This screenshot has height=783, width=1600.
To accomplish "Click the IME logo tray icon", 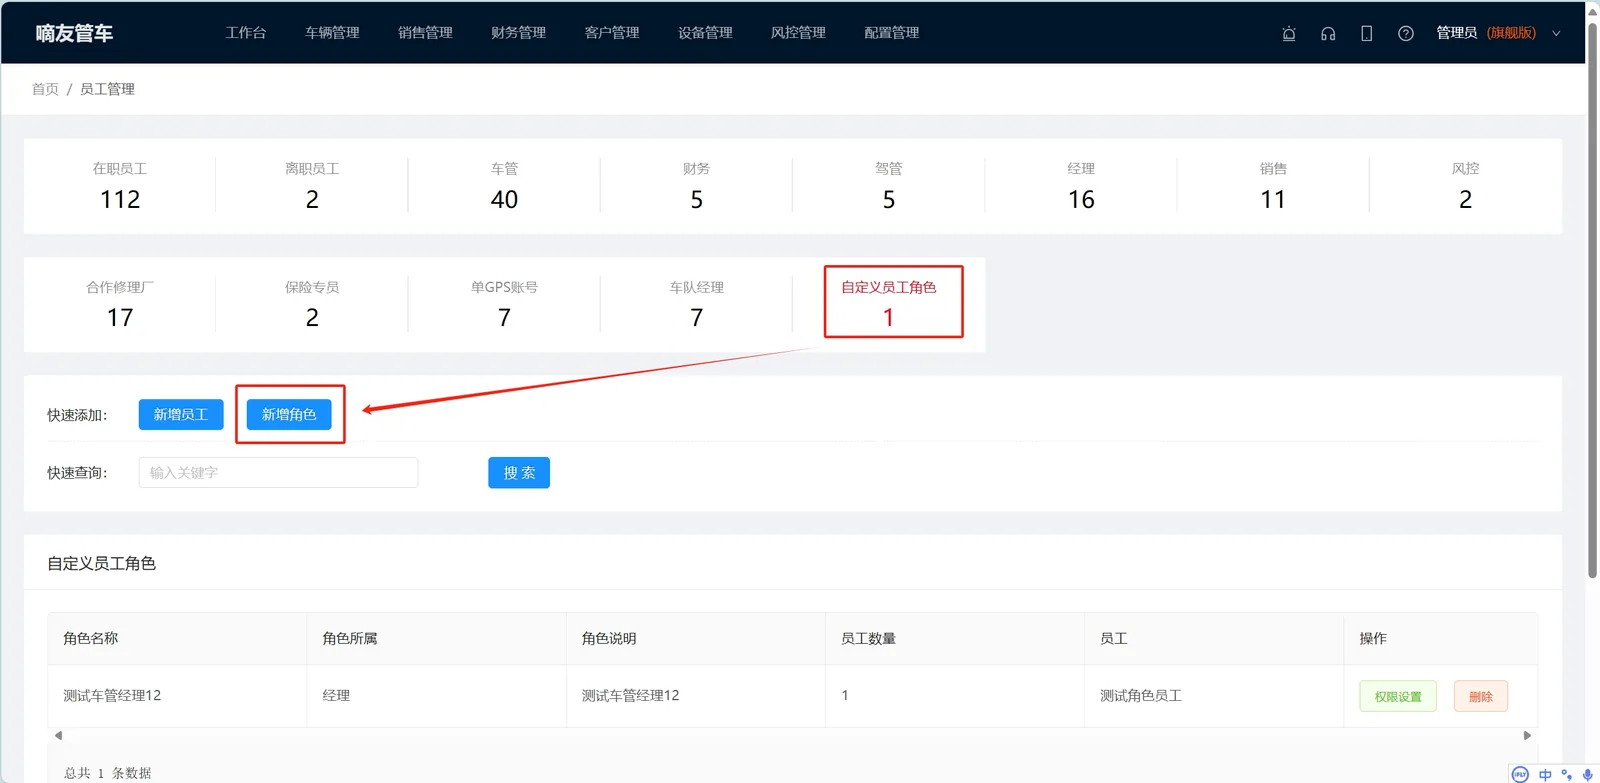I will tap(1520, 774).
